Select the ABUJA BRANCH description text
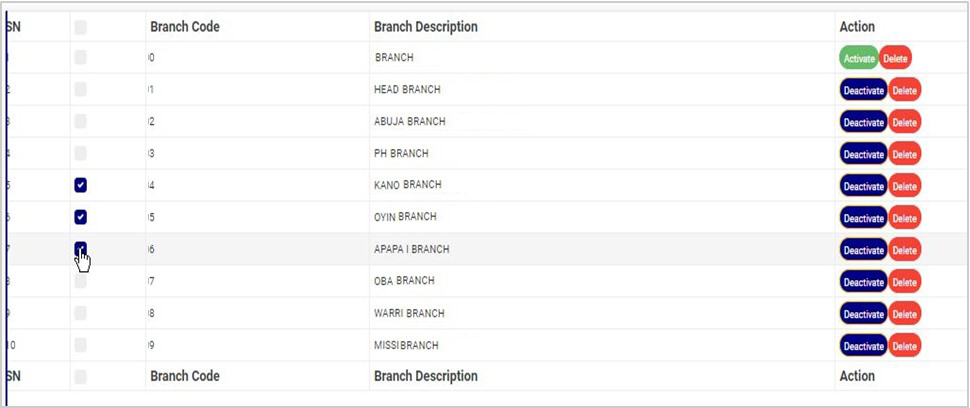The height and width of the screenshot is (408, 970). pos(409,122)
